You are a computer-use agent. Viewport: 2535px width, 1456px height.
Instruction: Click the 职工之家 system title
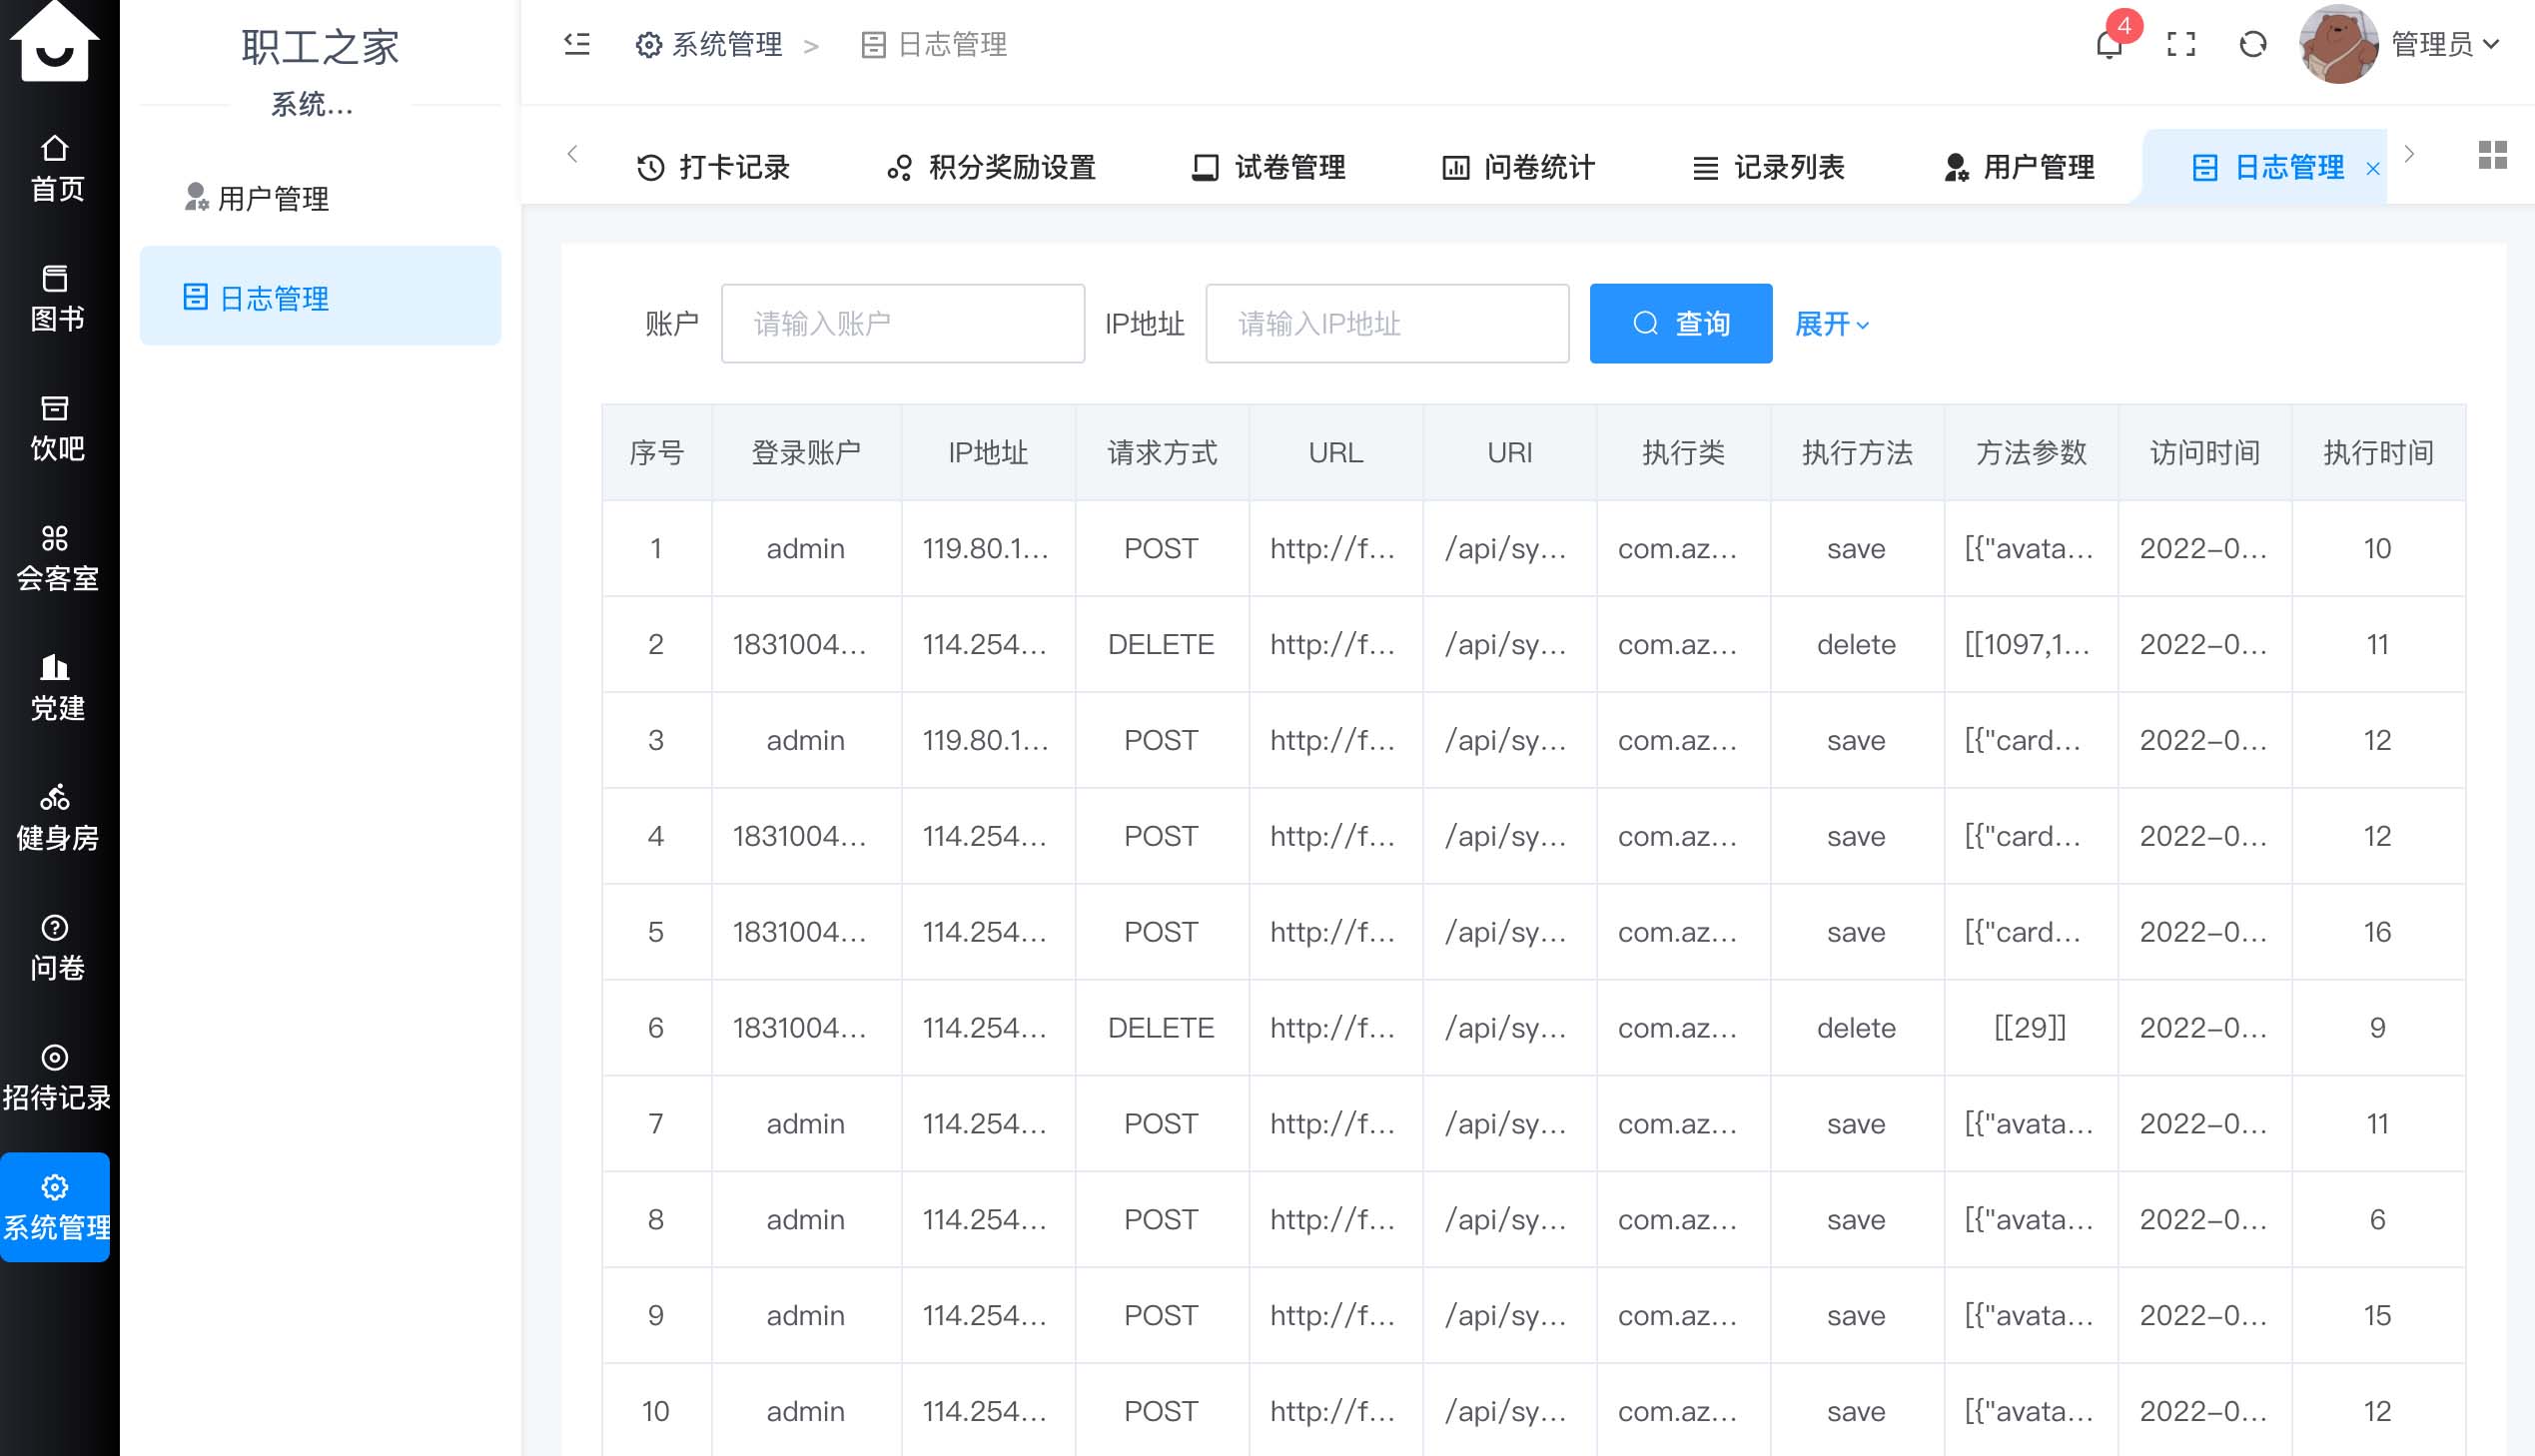(x=320, y=47)
